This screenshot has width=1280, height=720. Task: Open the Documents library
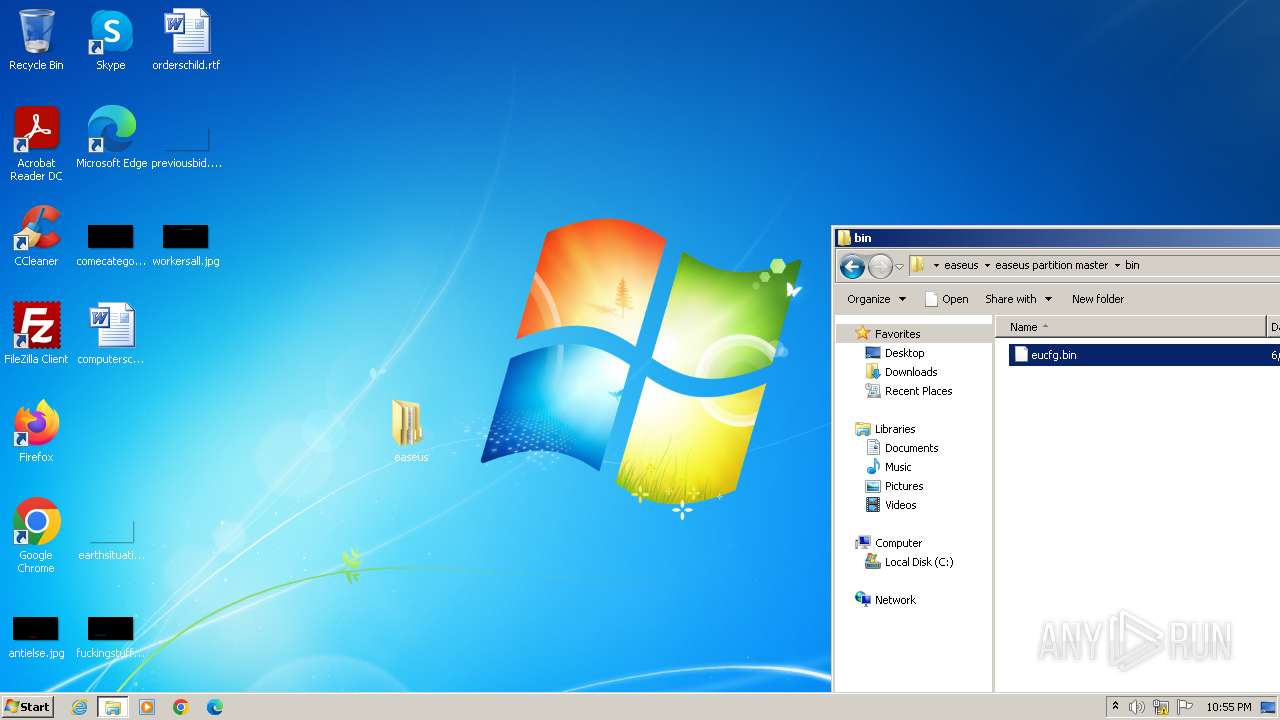pos(911,448)
